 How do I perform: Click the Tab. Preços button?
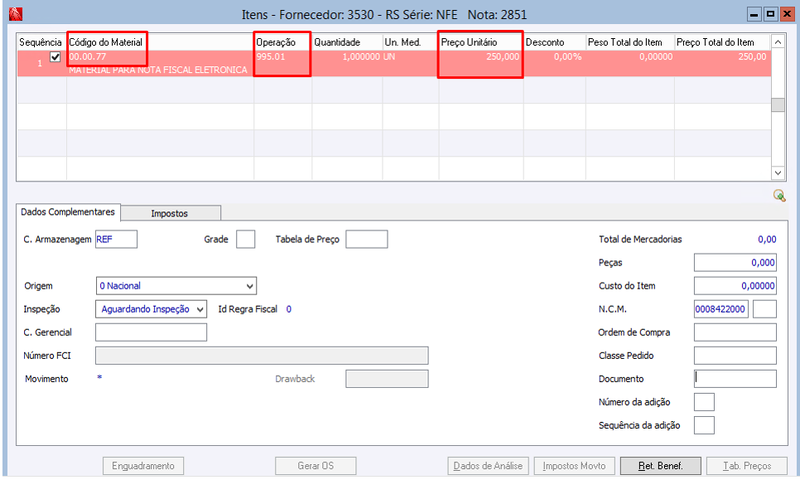click(x=746, y=466)
